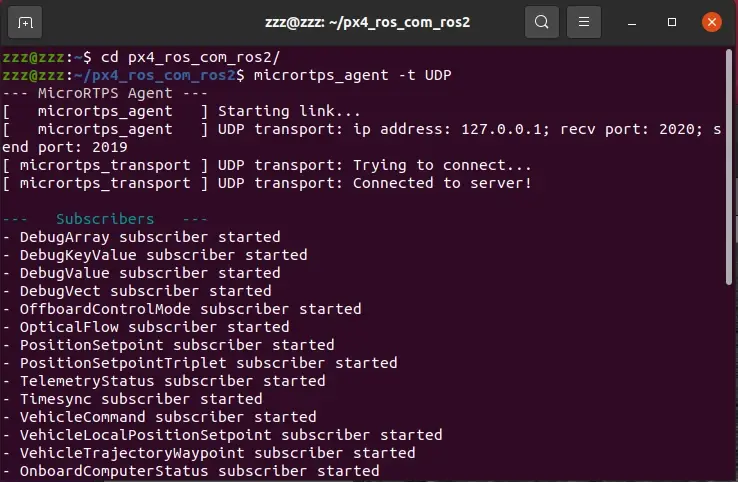Viewport: 738px width, 482px height.
Task: Click the Timesync subscriber started line
Action: pyautogui.click(x=133, y=399)
